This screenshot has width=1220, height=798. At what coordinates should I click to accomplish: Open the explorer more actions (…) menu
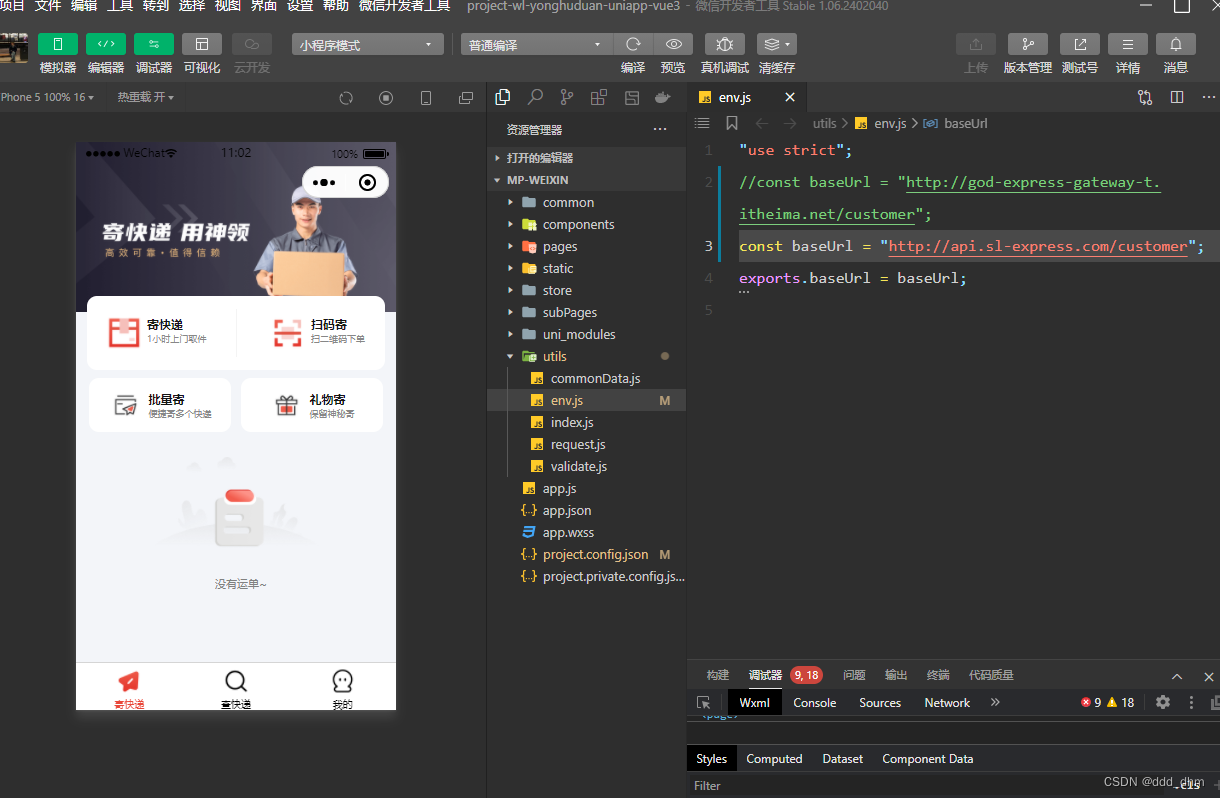click(x=660, y=129)
